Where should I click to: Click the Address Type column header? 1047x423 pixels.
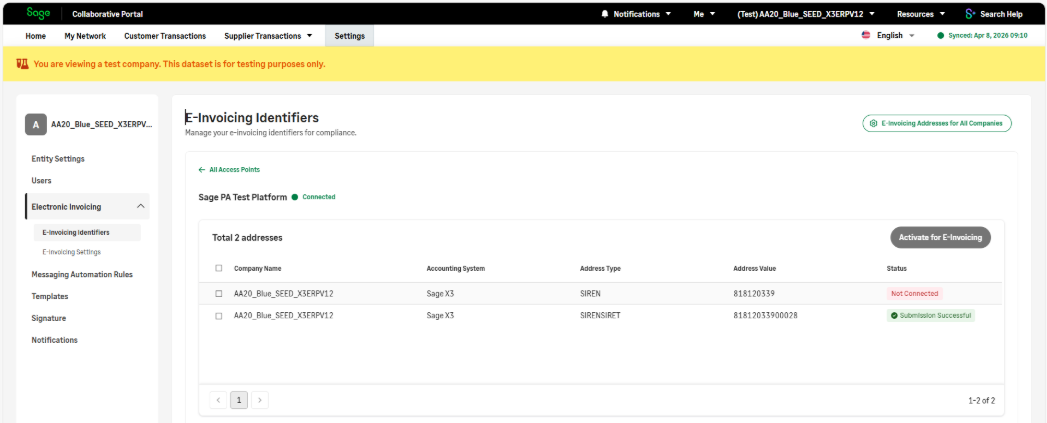600,269
